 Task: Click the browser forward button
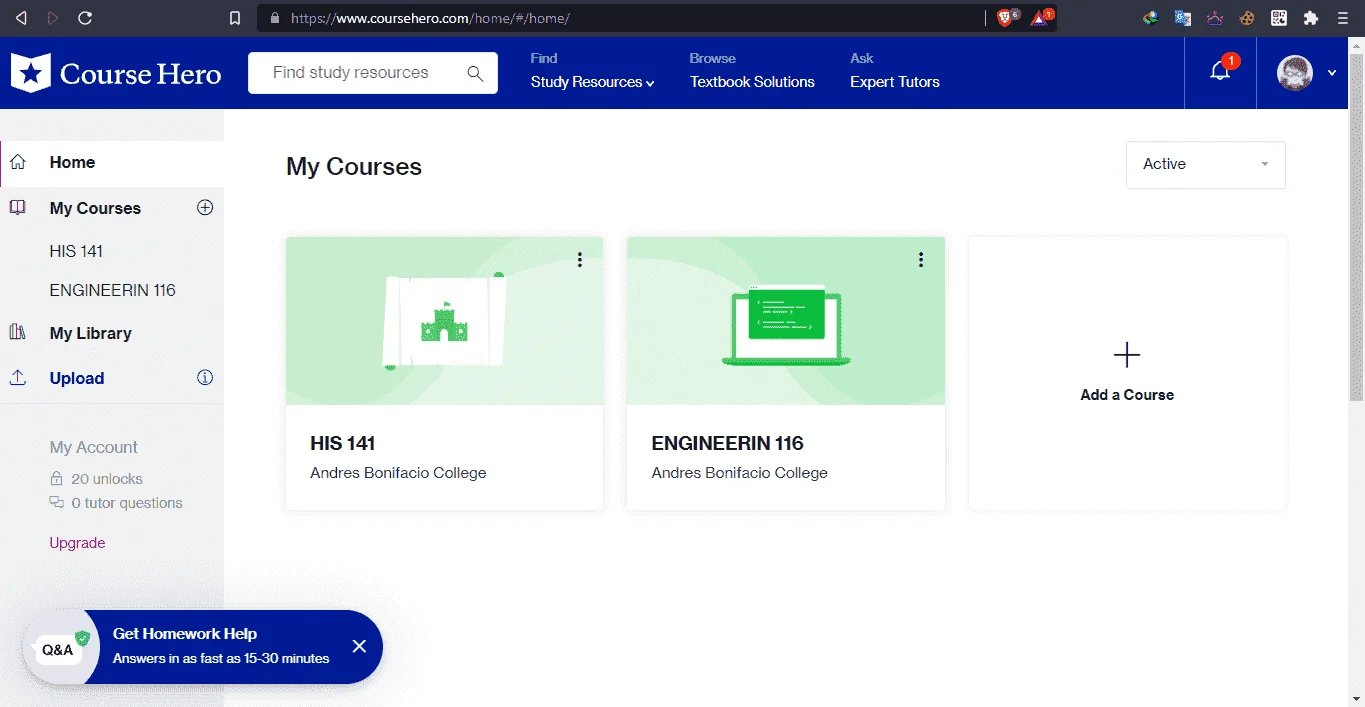click(52, 18)
